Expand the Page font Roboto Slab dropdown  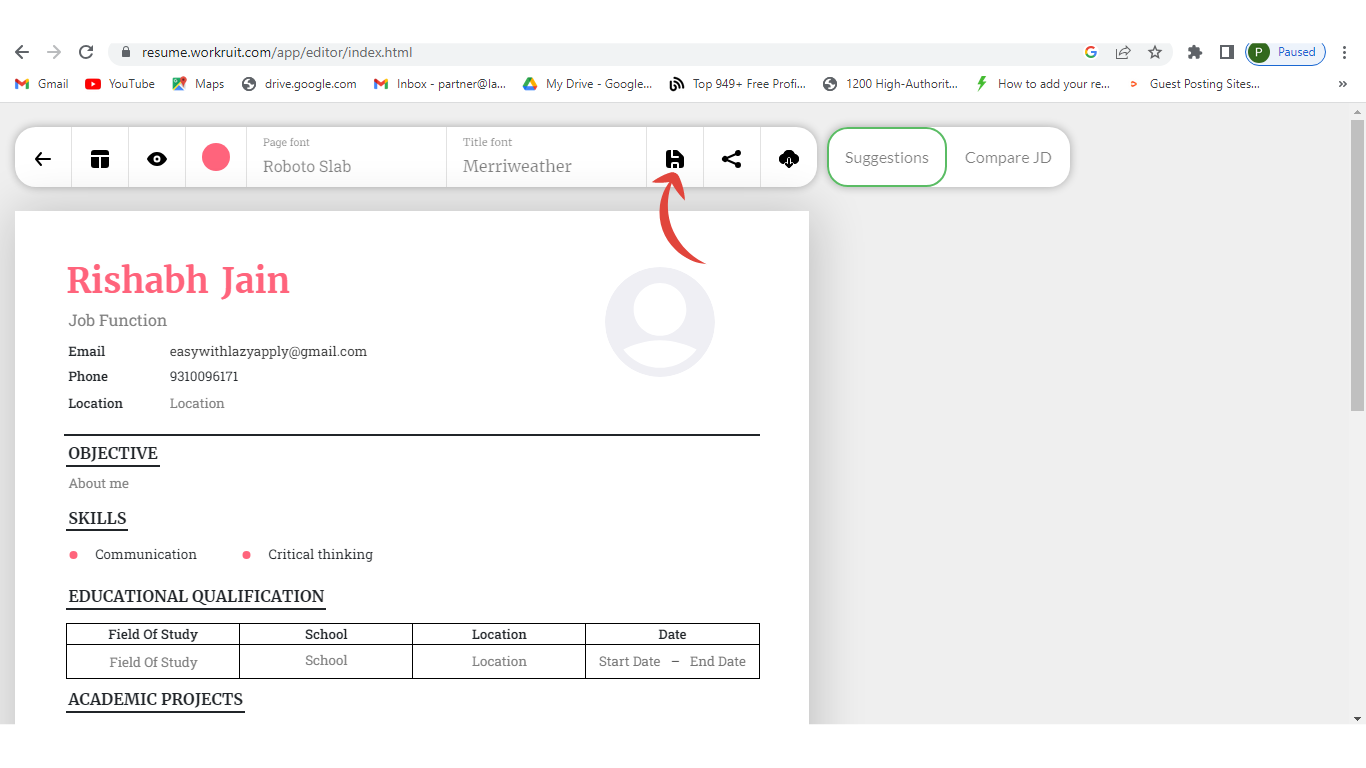point(346,158)
